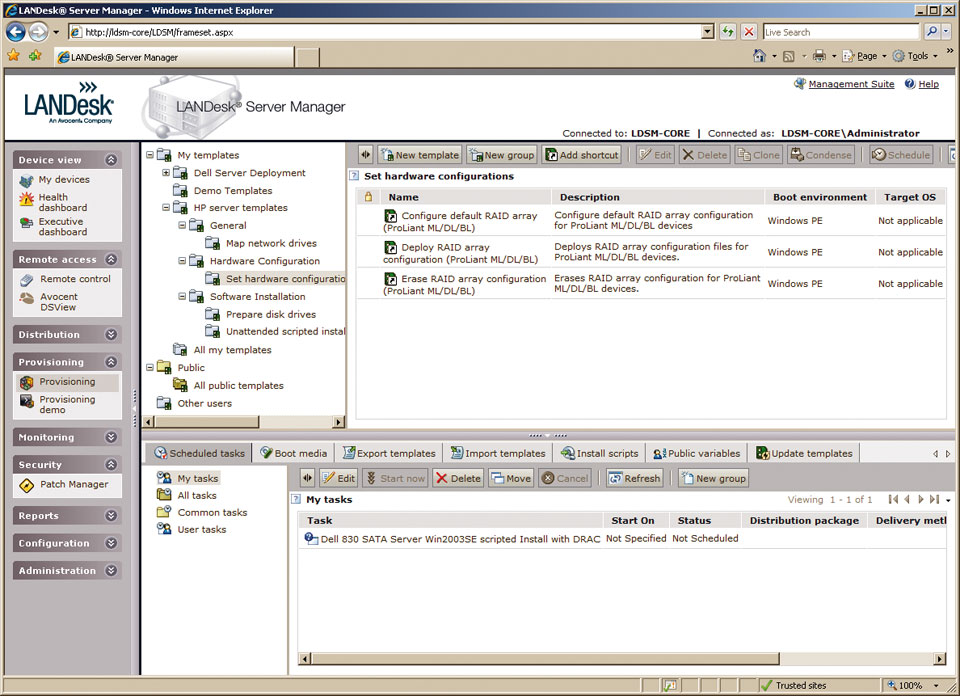Screen dimensions: 960x696
Task: Click the Patch Manager icon in Security
Action: (x=27, y=485)
